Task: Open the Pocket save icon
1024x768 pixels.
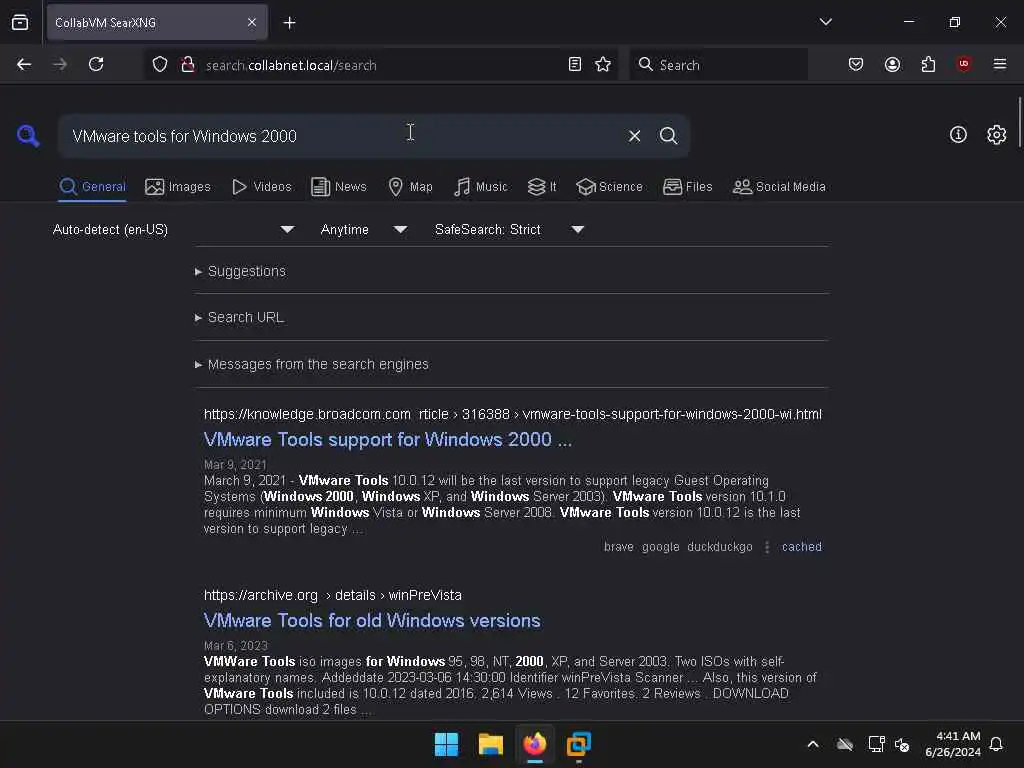Action: click(856, 65)
